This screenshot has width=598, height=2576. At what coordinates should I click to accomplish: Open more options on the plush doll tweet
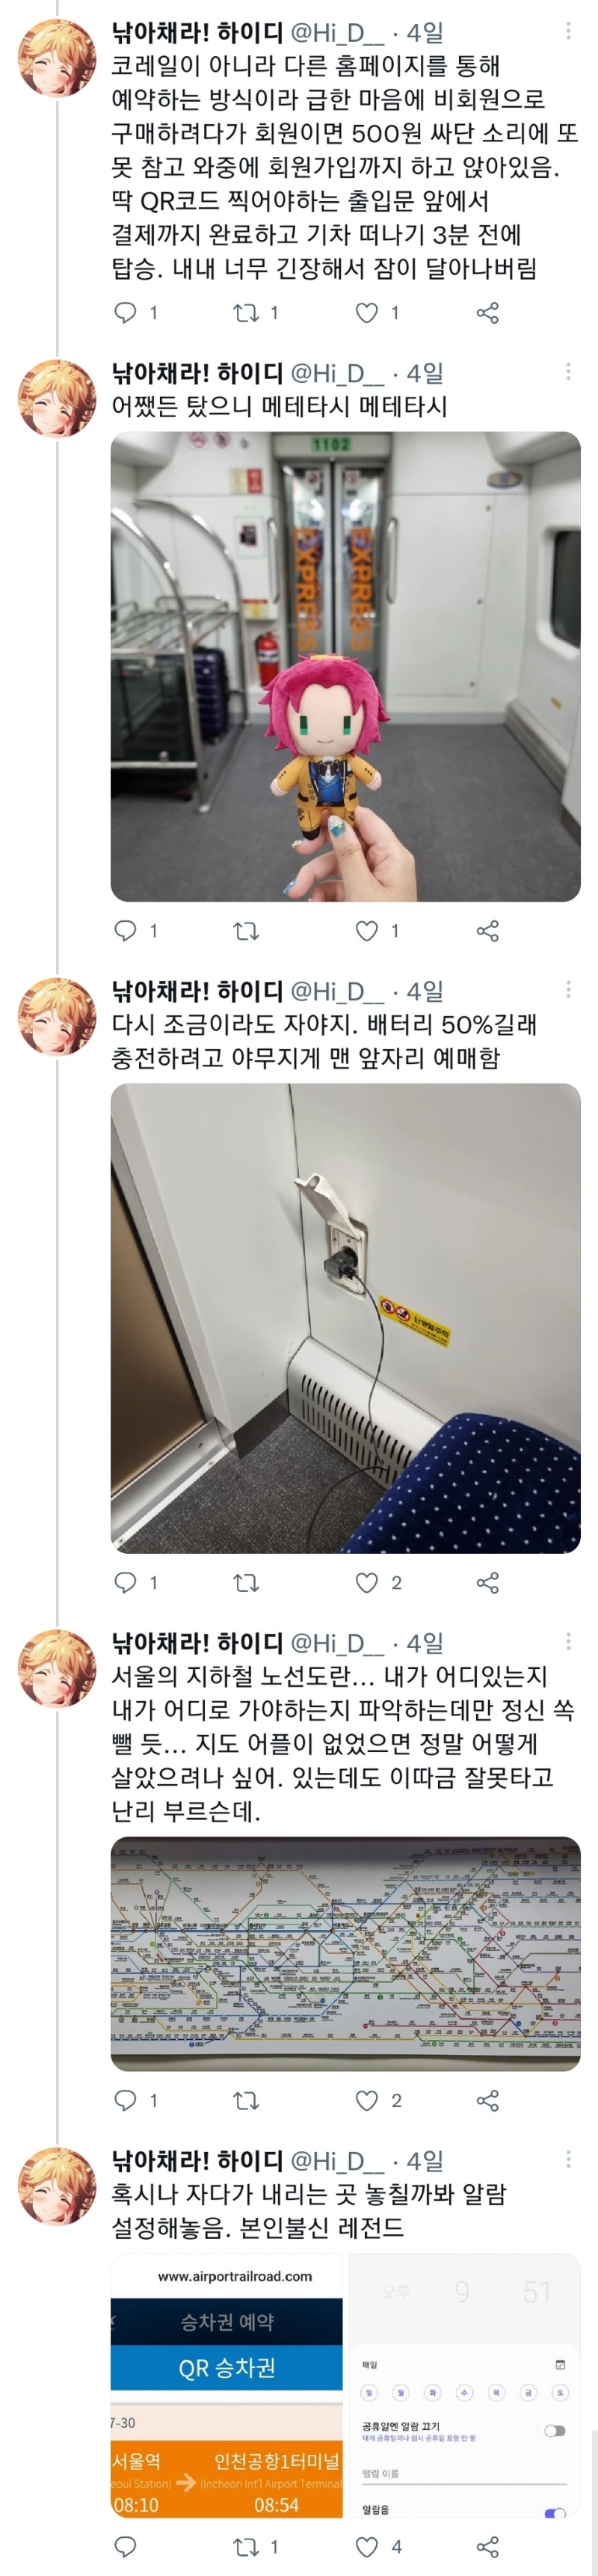(x=568, y=372)
